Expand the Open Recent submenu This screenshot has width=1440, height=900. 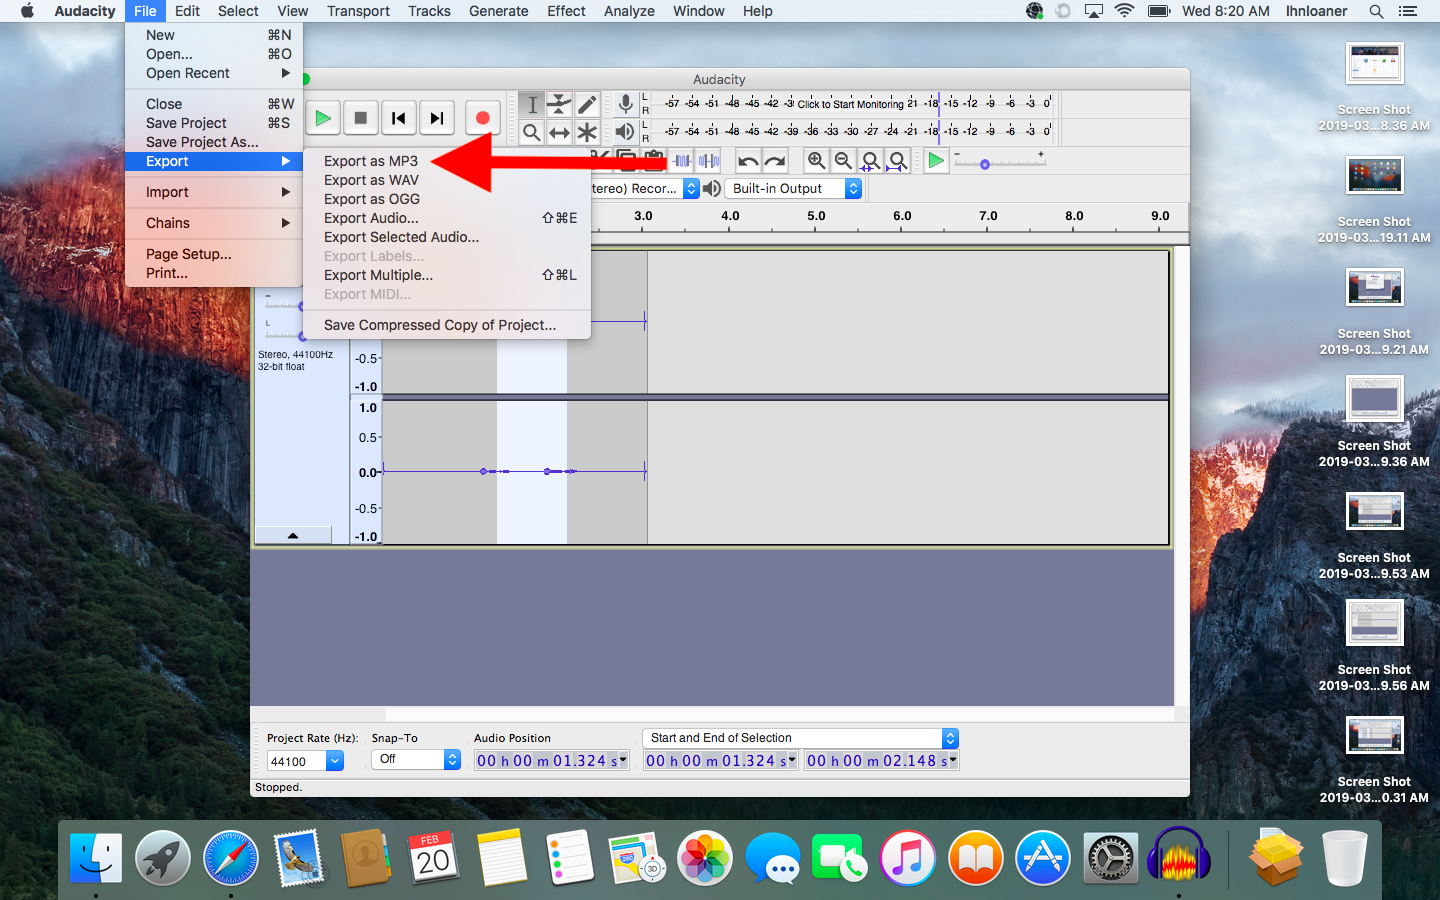[214, 73]
